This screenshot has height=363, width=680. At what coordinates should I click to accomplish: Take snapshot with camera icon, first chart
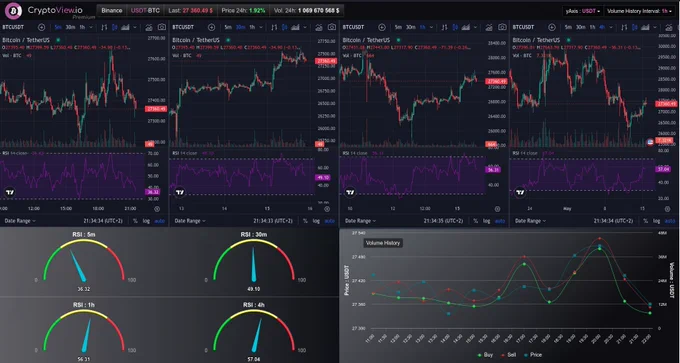click(x=162, y=27)
